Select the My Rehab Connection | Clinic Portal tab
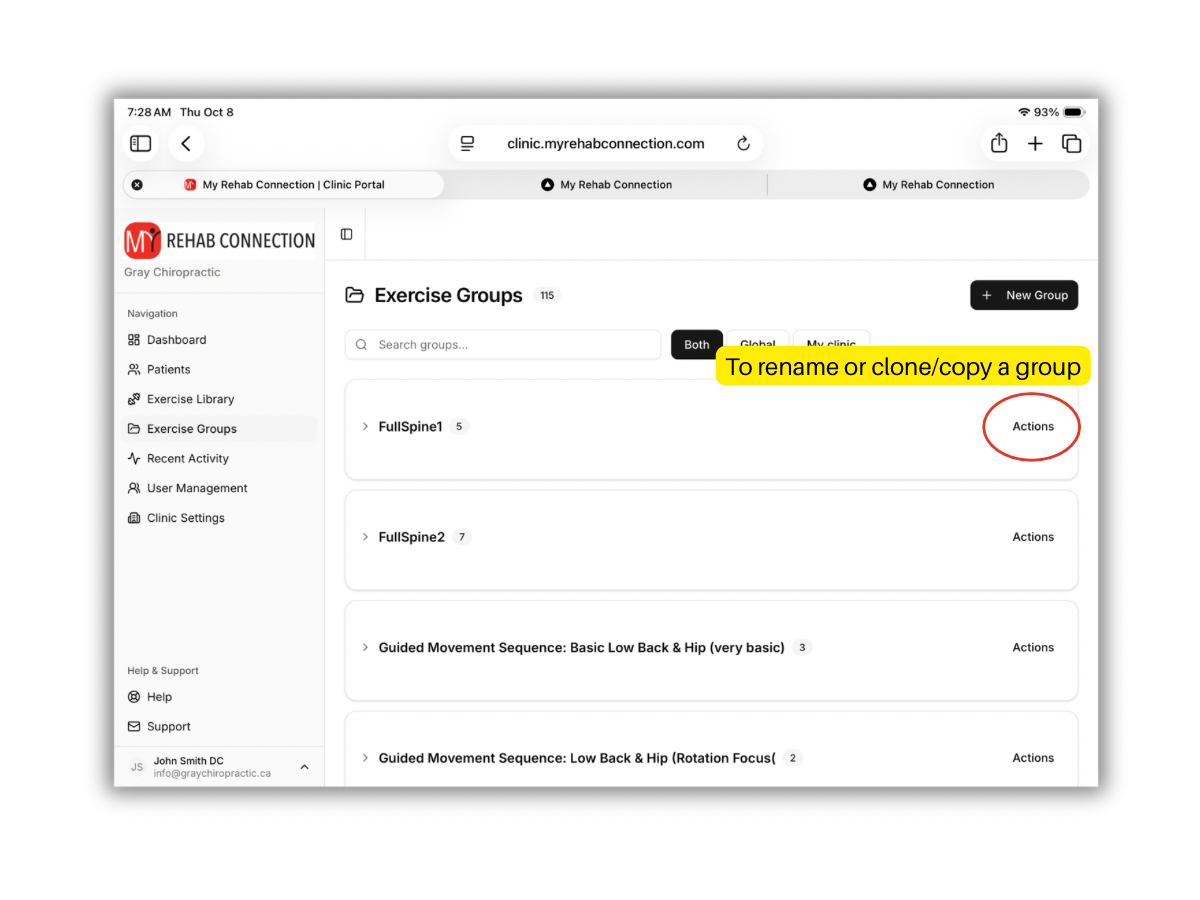Screen dimensions: 1200x900 click(284, 185)
